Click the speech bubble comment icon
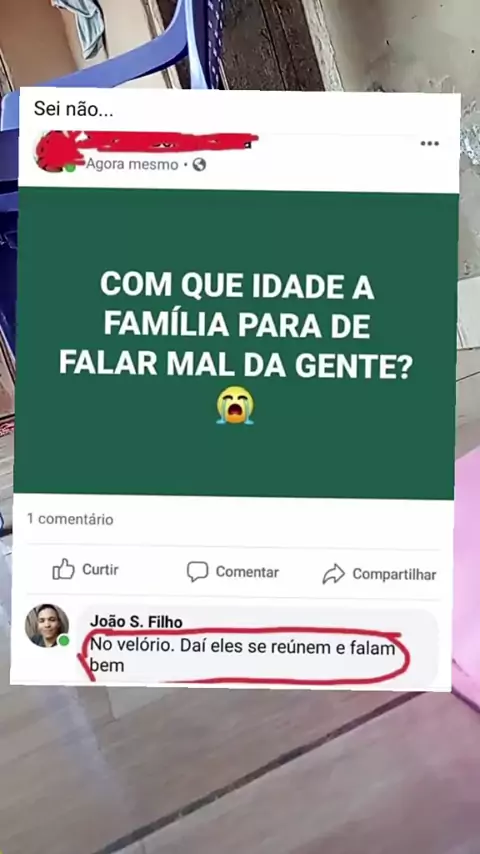This screenshot has height=854, width=480. coord(197,571)
